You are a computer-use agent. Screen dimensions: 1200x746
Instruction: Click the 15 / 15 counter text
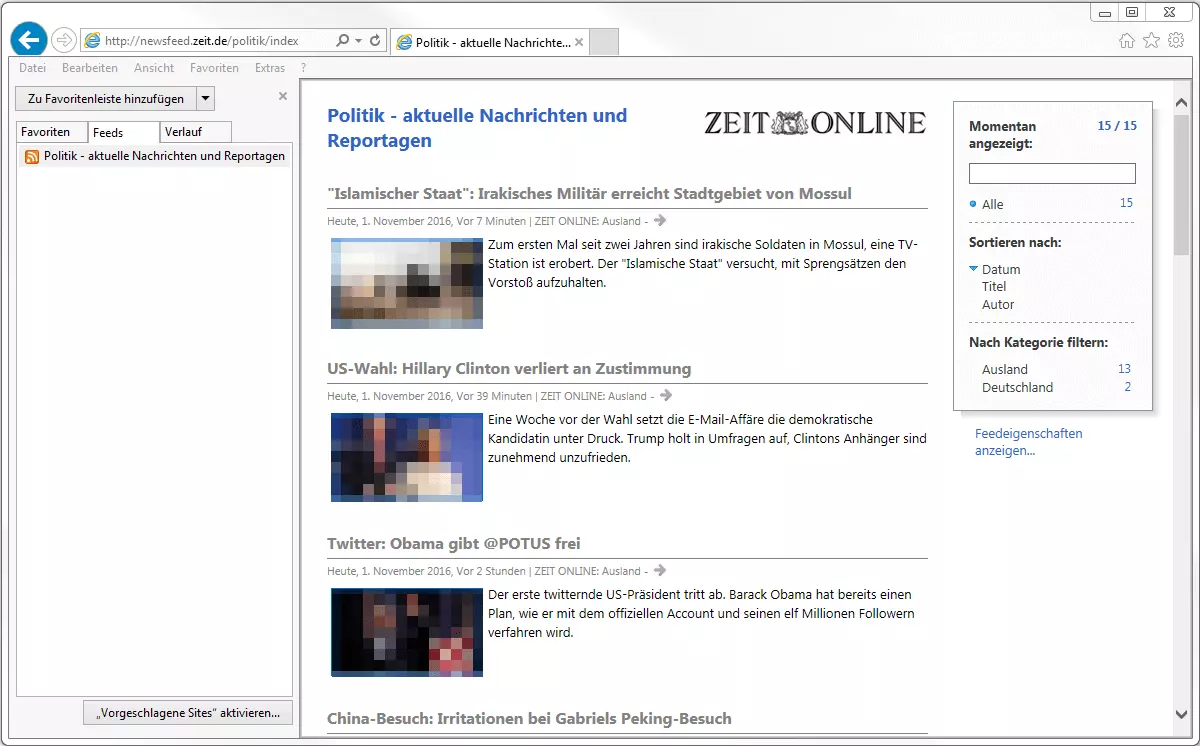click(x=1117, y=126)
